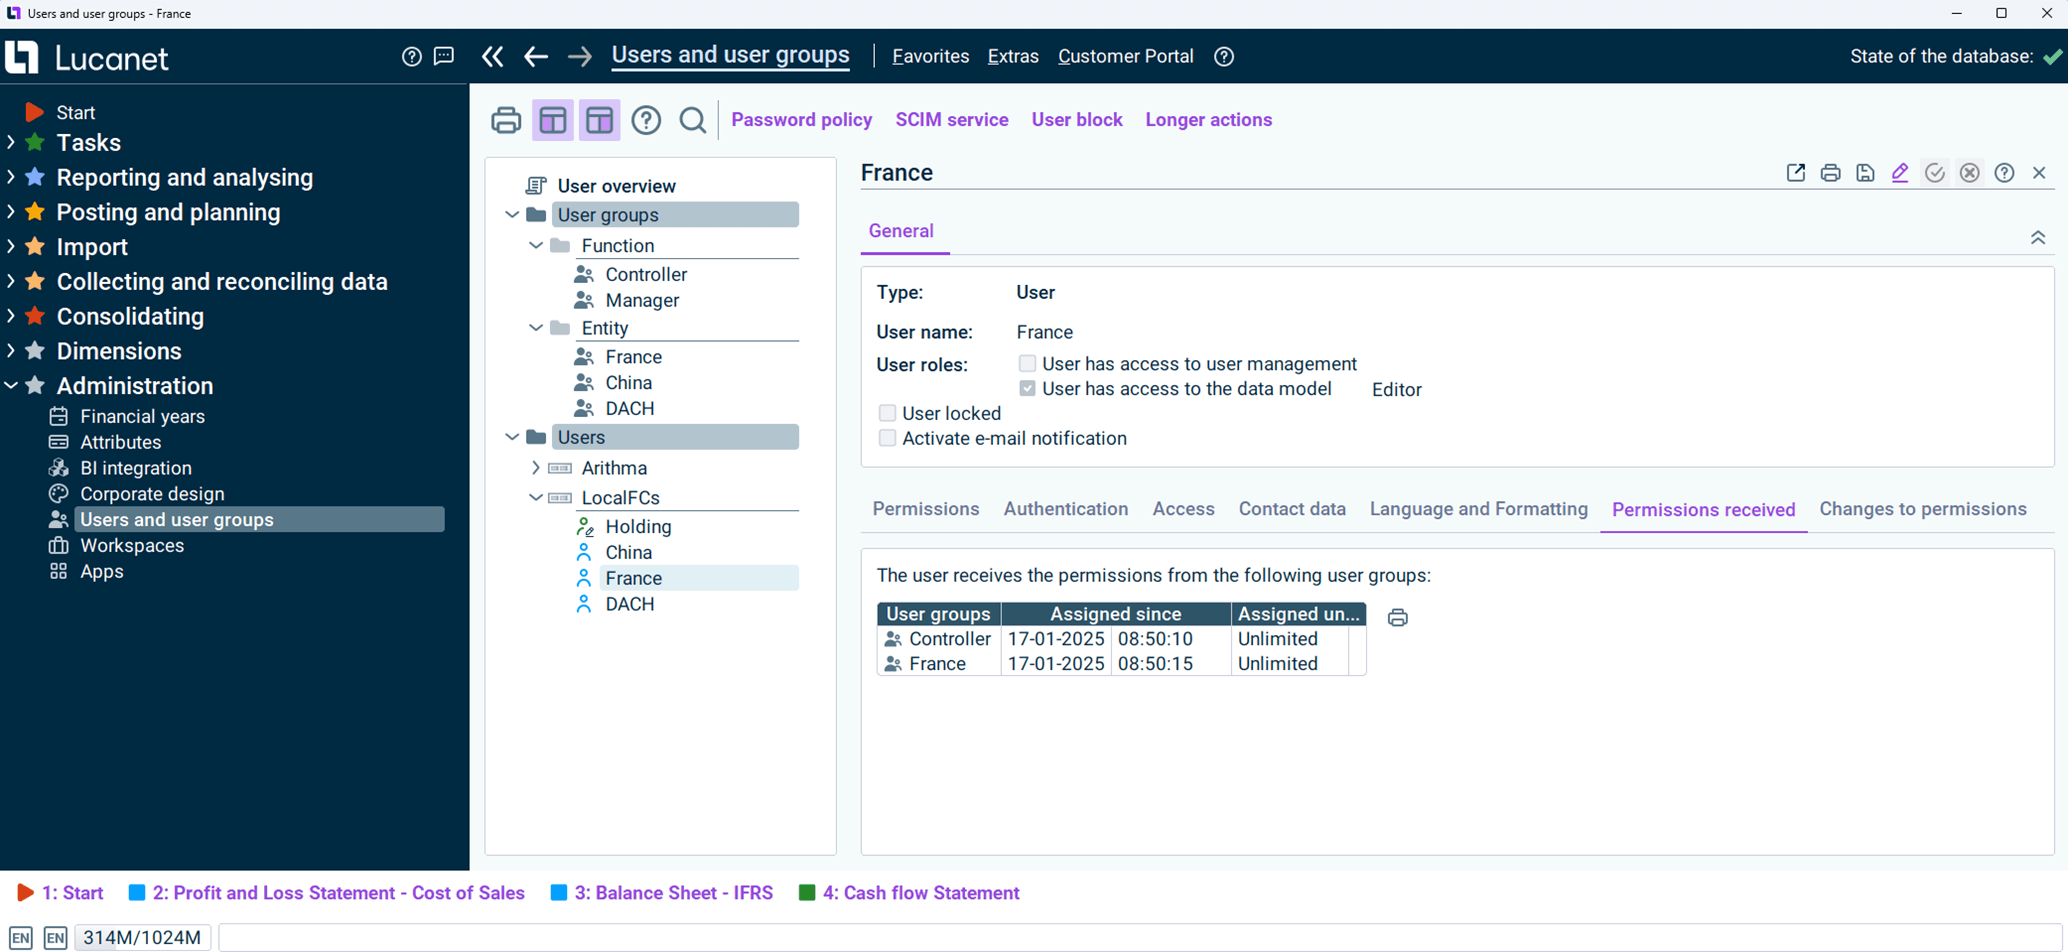This screenshot has height=952, width=2068.
Task: Click the help icon in the France header
Action: coord(2005,173)
